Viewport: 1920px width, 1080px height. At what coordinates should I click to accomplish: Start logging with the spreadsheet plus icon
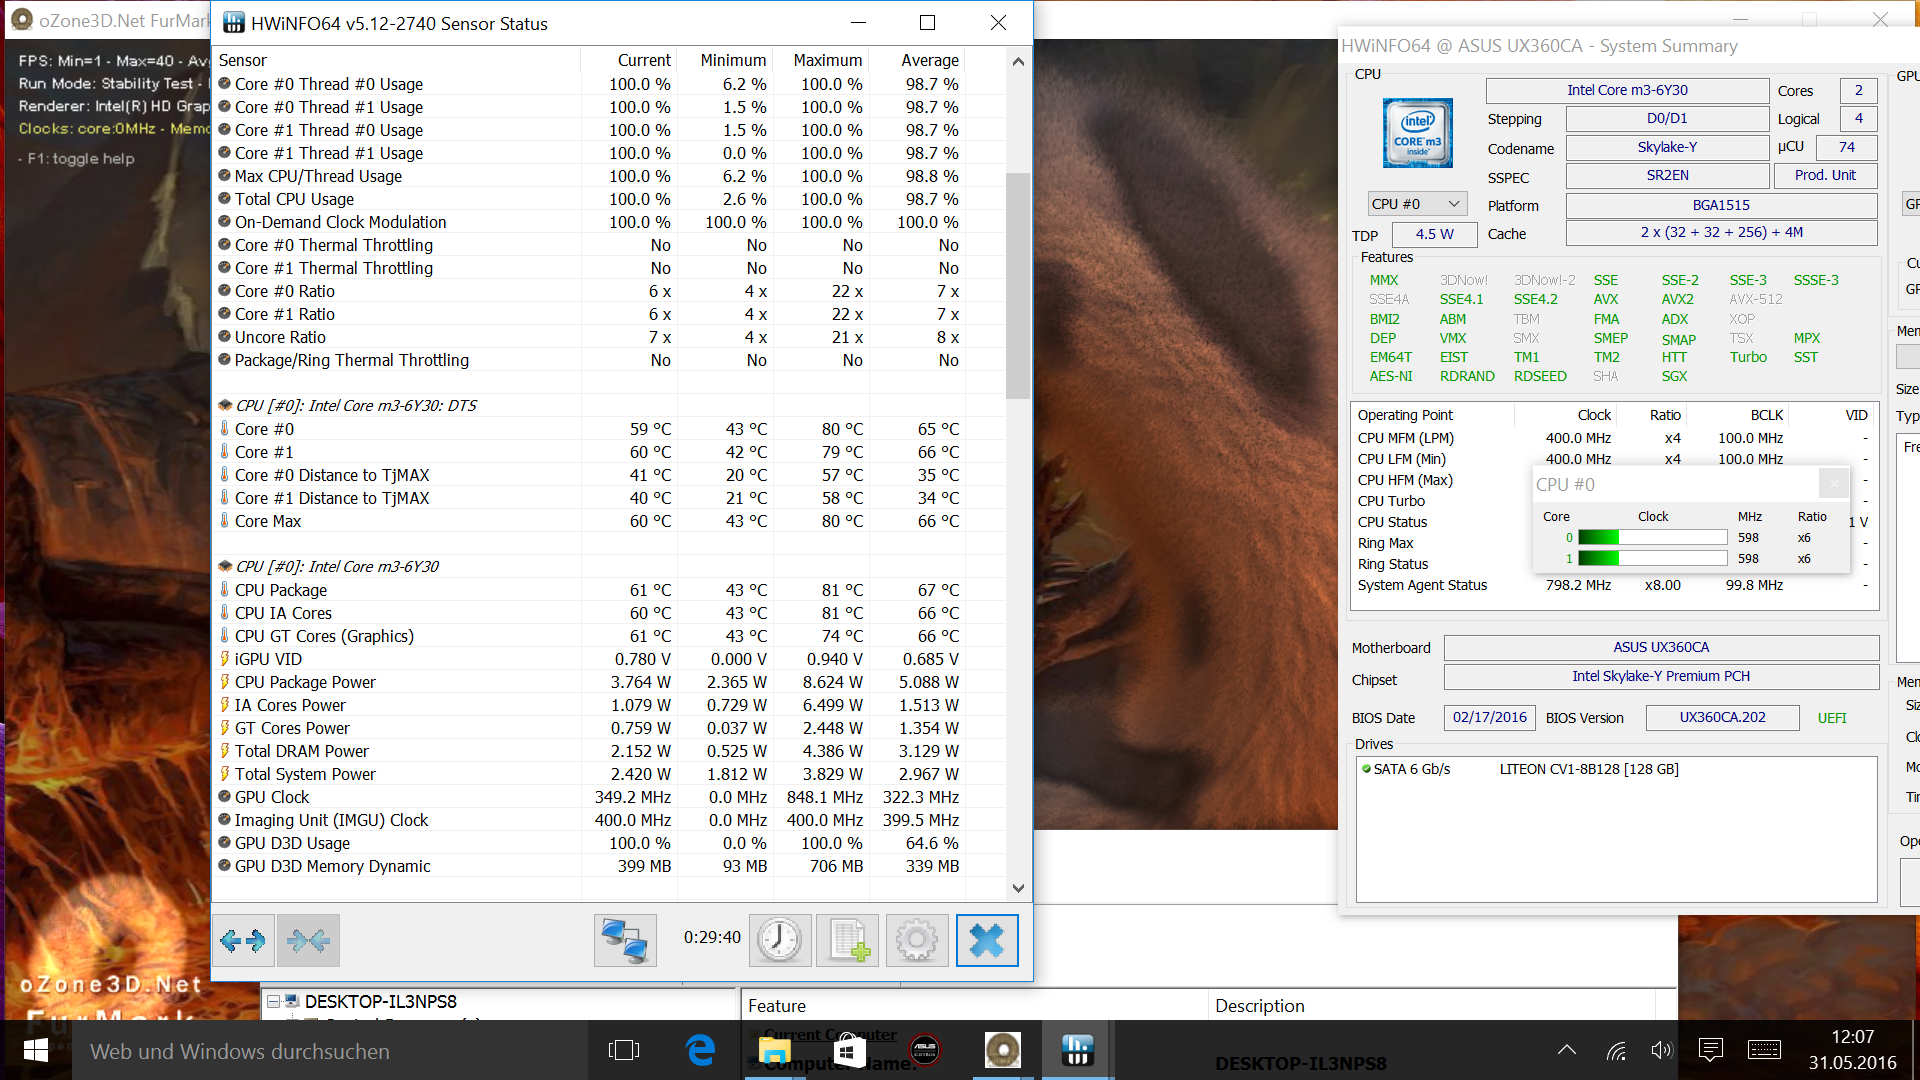pos(848,940)
